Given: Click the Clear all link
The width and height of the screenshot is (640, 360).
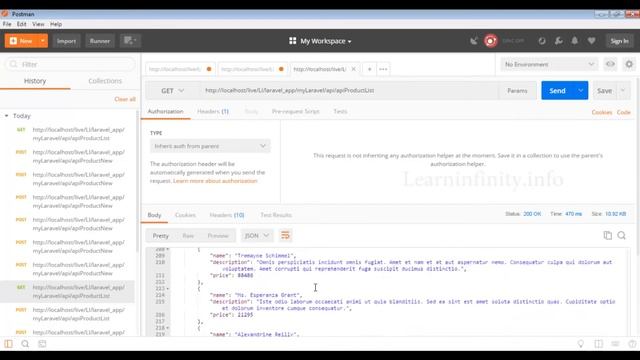Looking at the screenshot, I should coord(125,99).
